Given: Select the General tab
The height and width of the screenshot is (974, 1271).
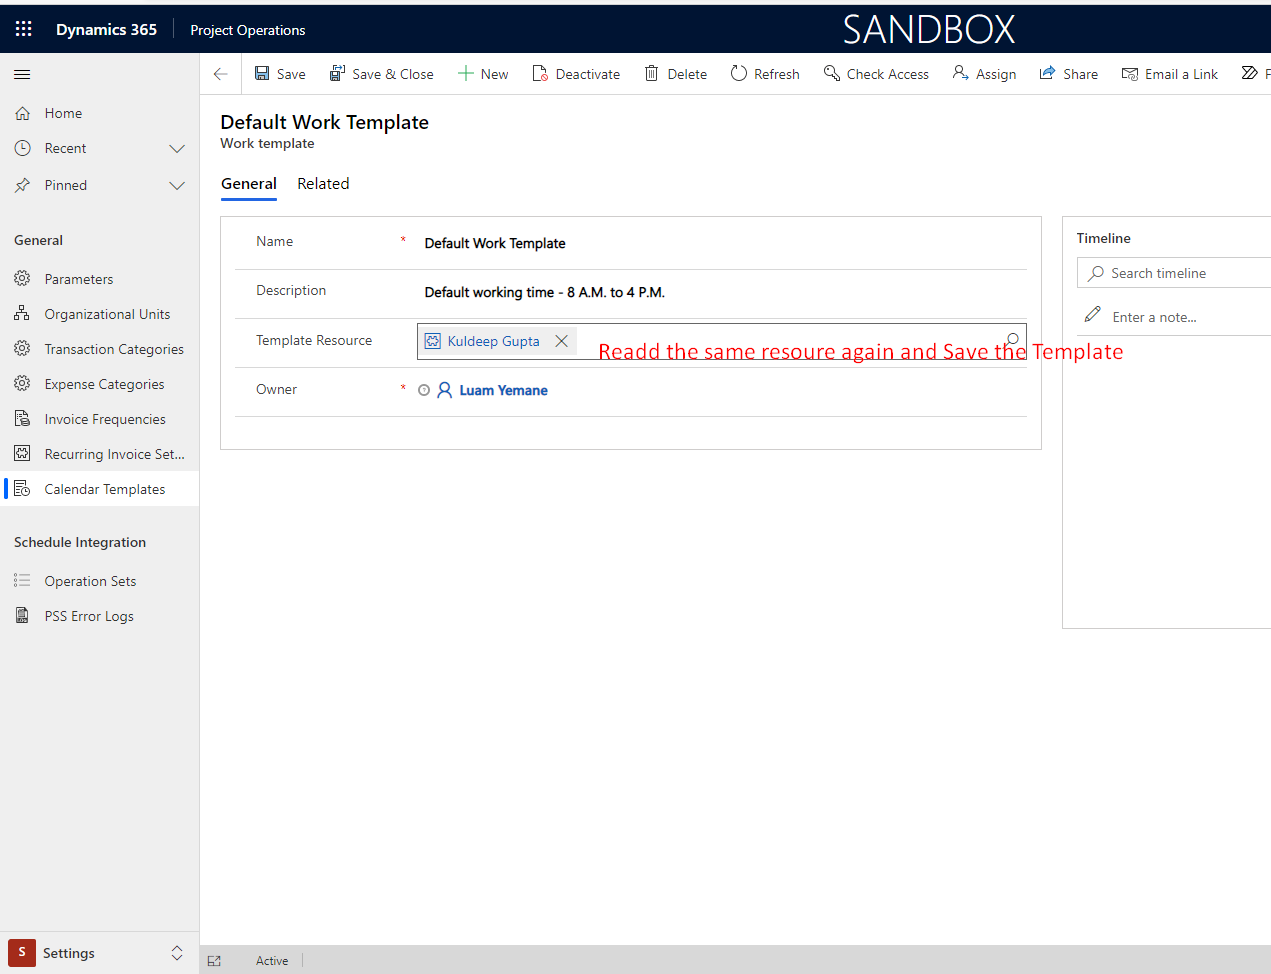Looking at the screenshot, I should pos(249,184).
